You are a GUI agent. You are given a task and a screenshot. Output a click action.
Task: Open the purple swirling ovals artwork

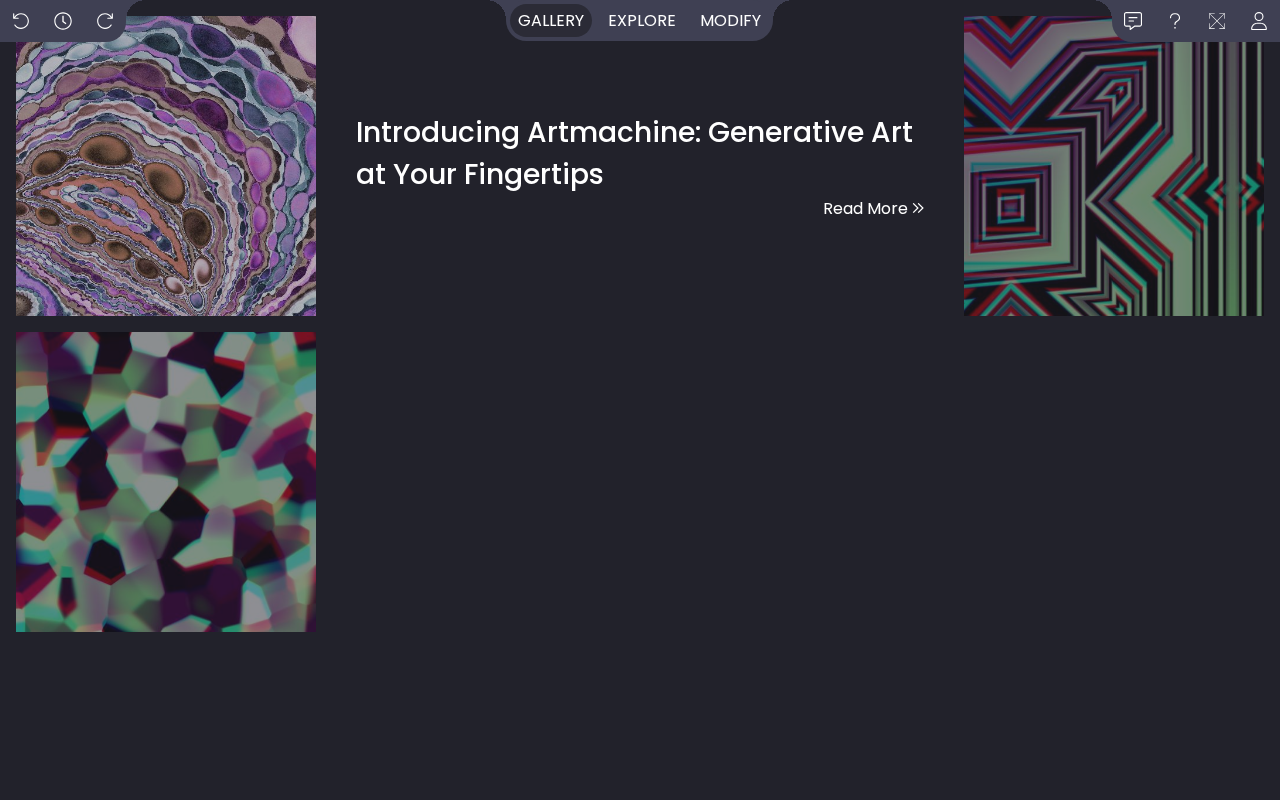[x=166, y=166]
